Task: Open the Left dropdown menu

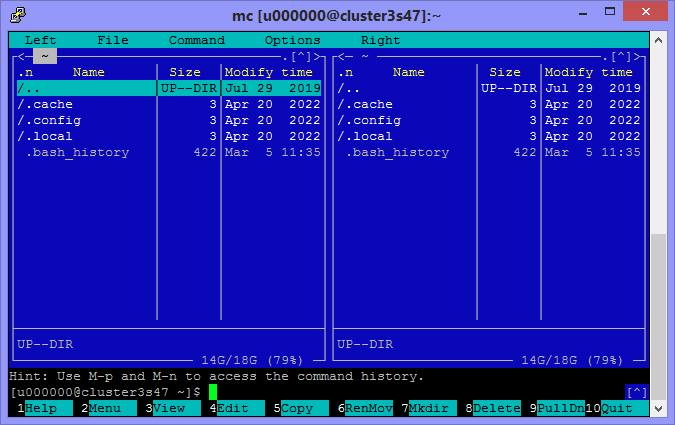Action: tap(40, 40)
